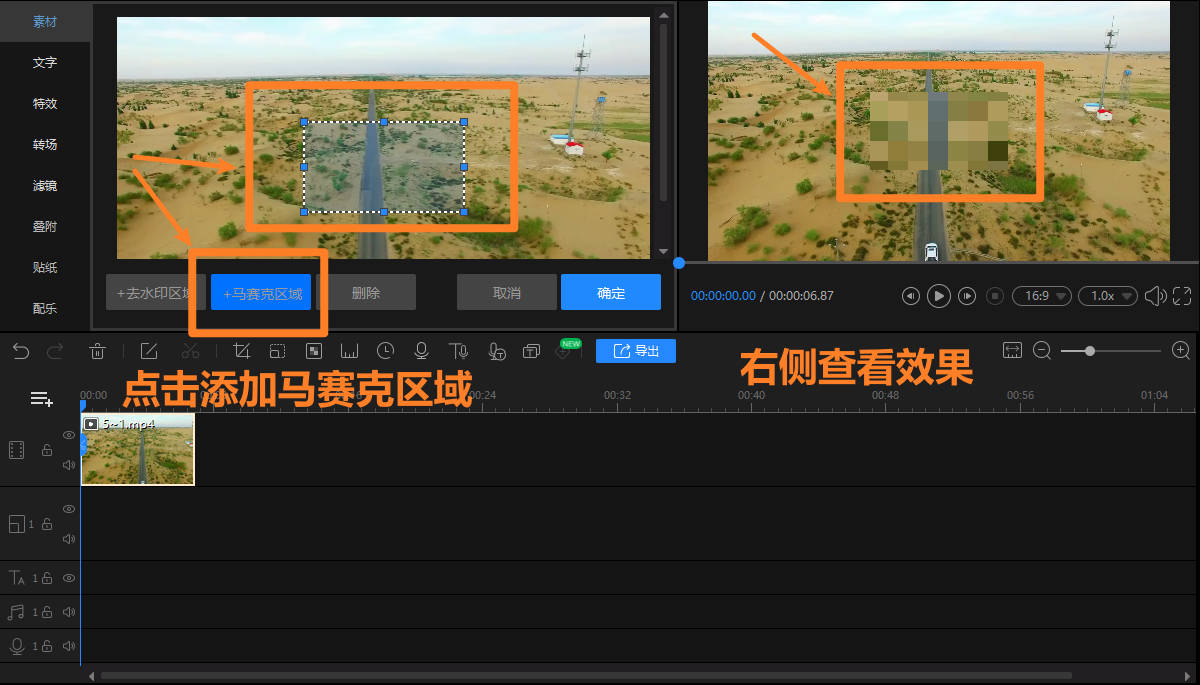
Task: Click the add track icon above the timeline
Action: (x=41, y=399)
